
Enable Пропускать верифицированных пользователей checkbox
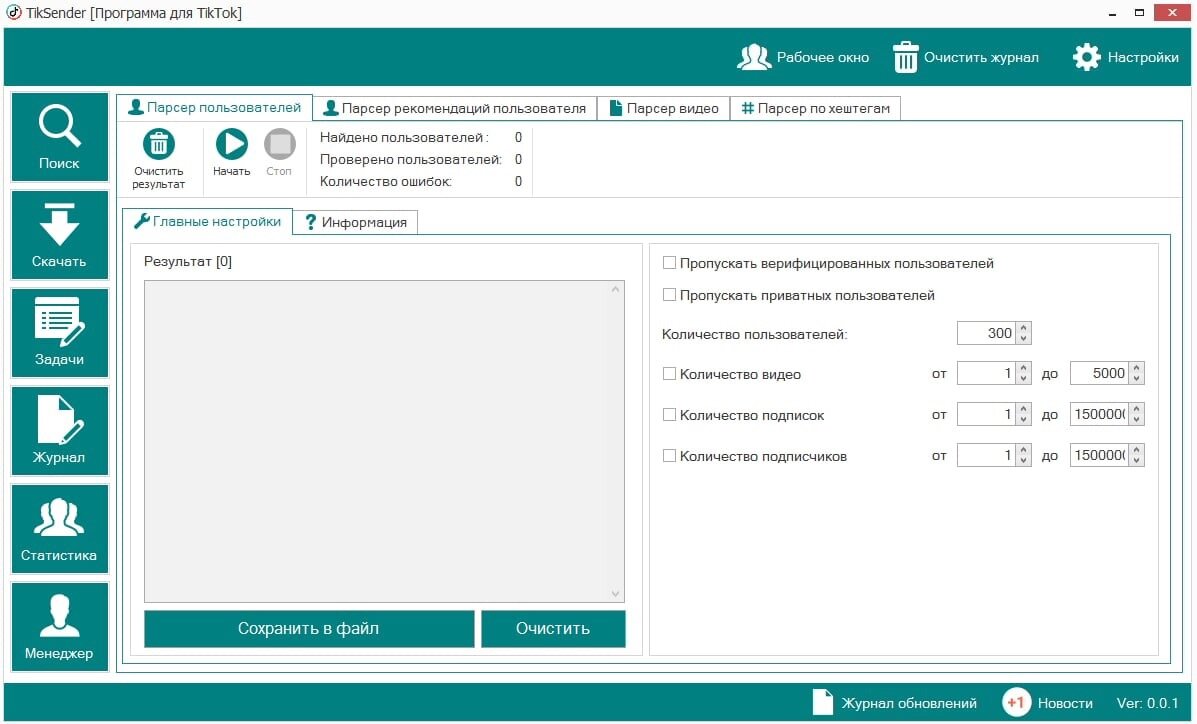(669, 263)
